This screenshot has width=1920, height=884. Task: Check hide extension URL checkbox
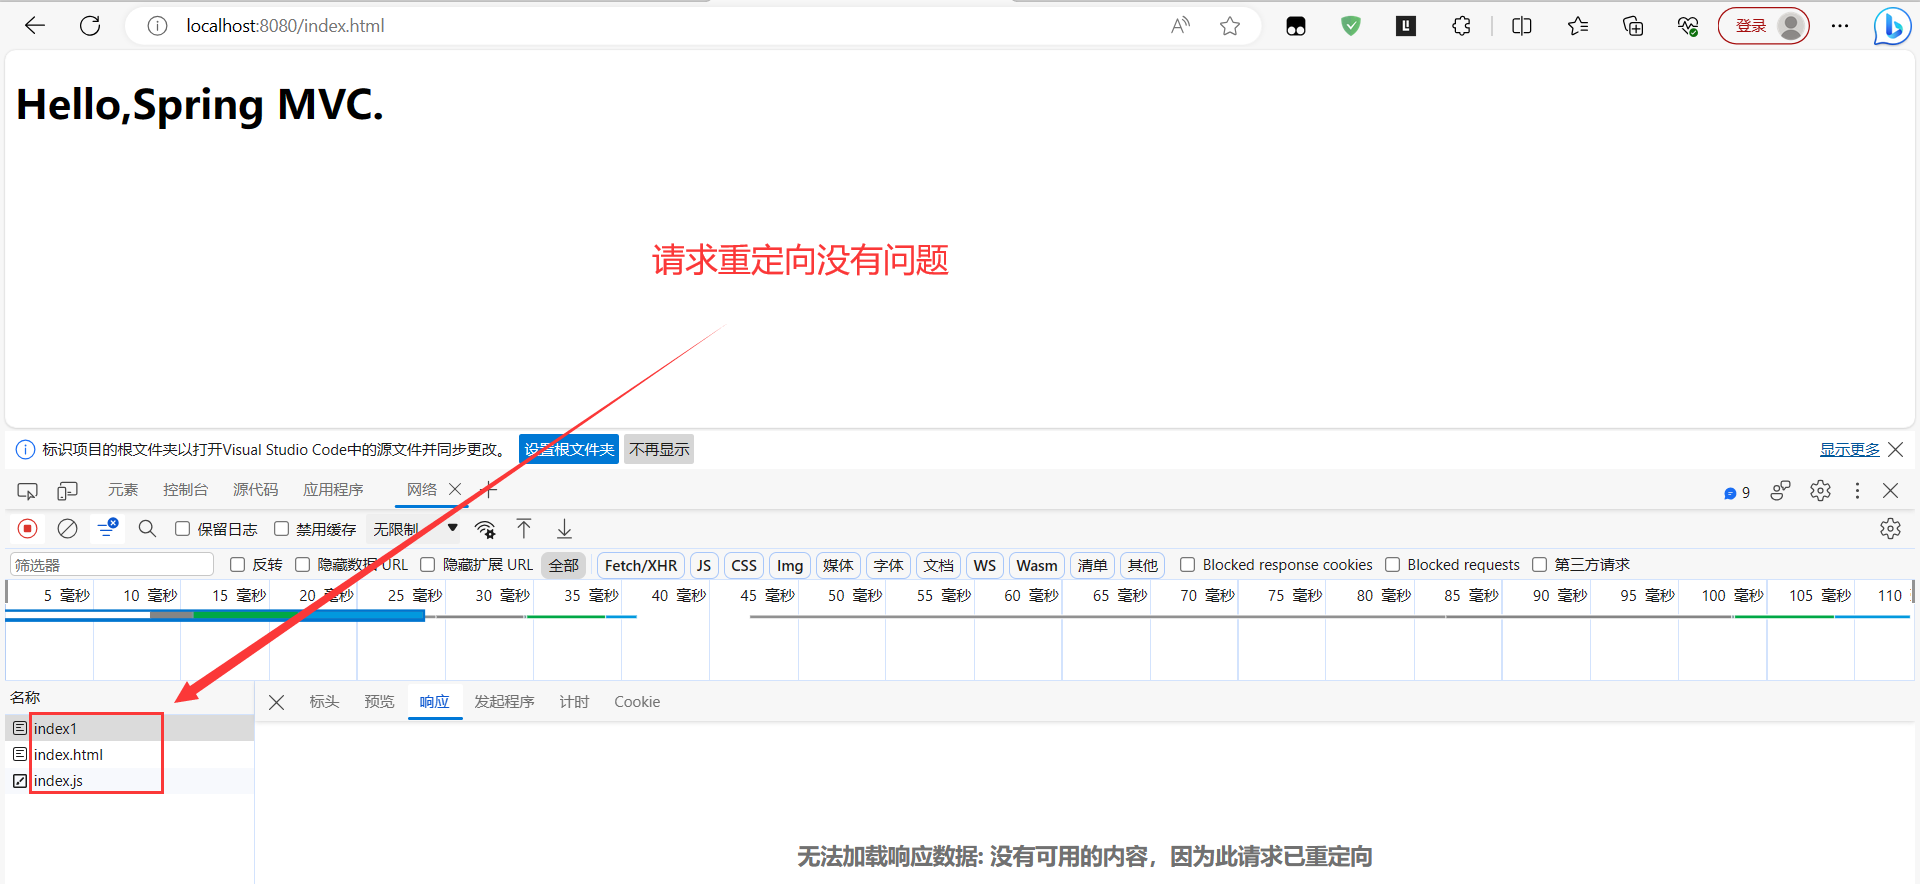click(428, 565)
